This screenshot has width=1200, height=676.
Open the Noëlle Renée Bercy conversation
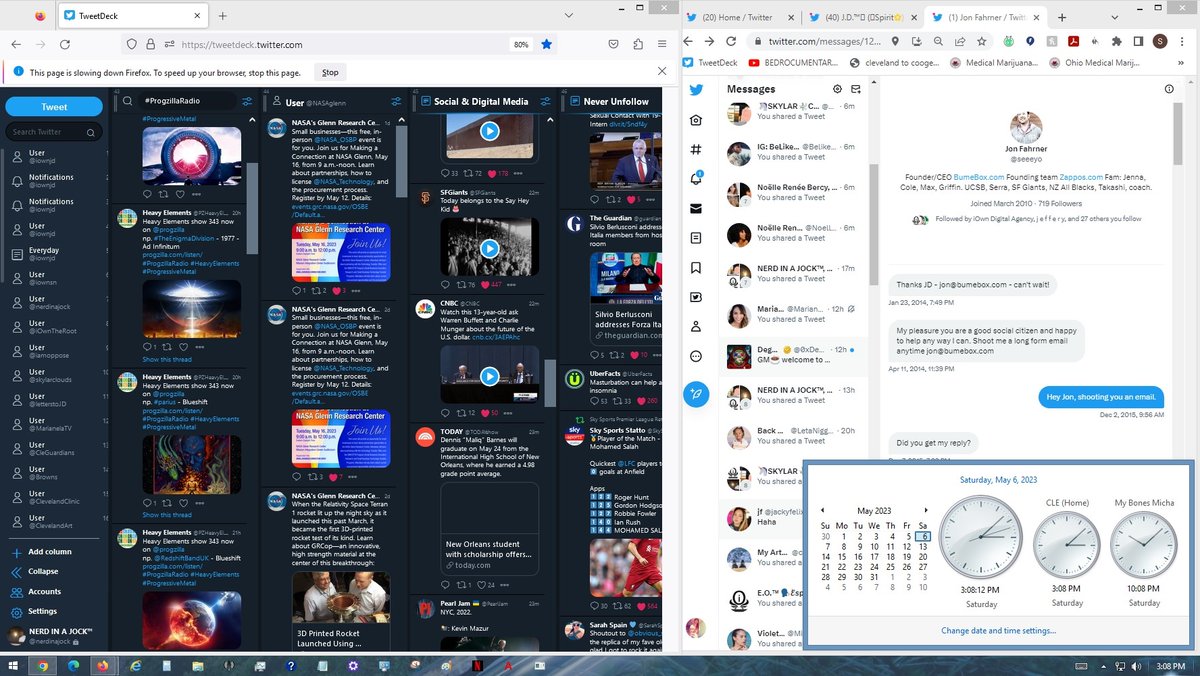(x=794, y=193)
